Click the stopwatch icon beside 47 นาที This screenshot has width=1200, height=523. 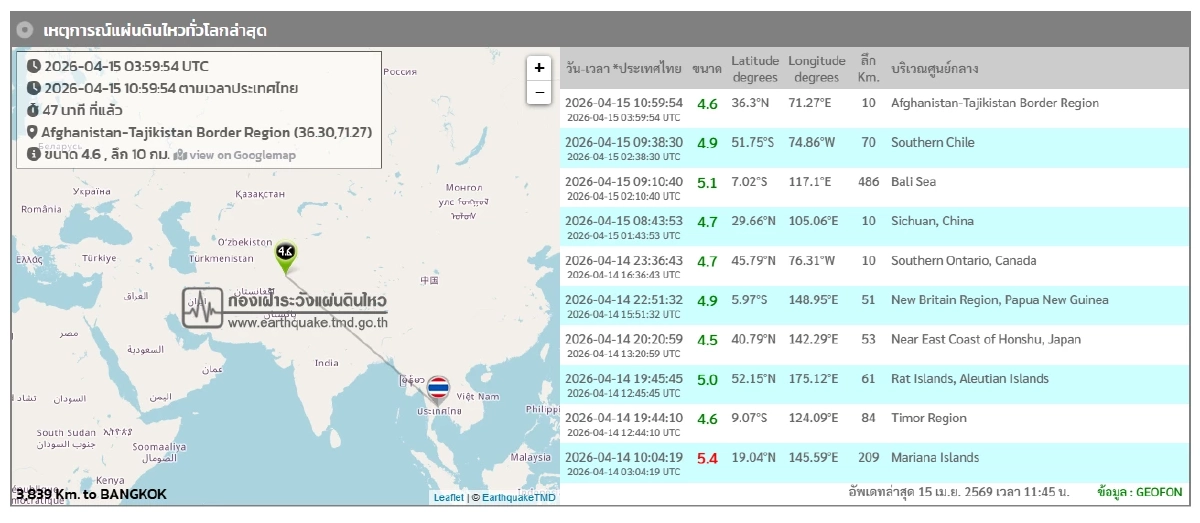coord(34,110)
